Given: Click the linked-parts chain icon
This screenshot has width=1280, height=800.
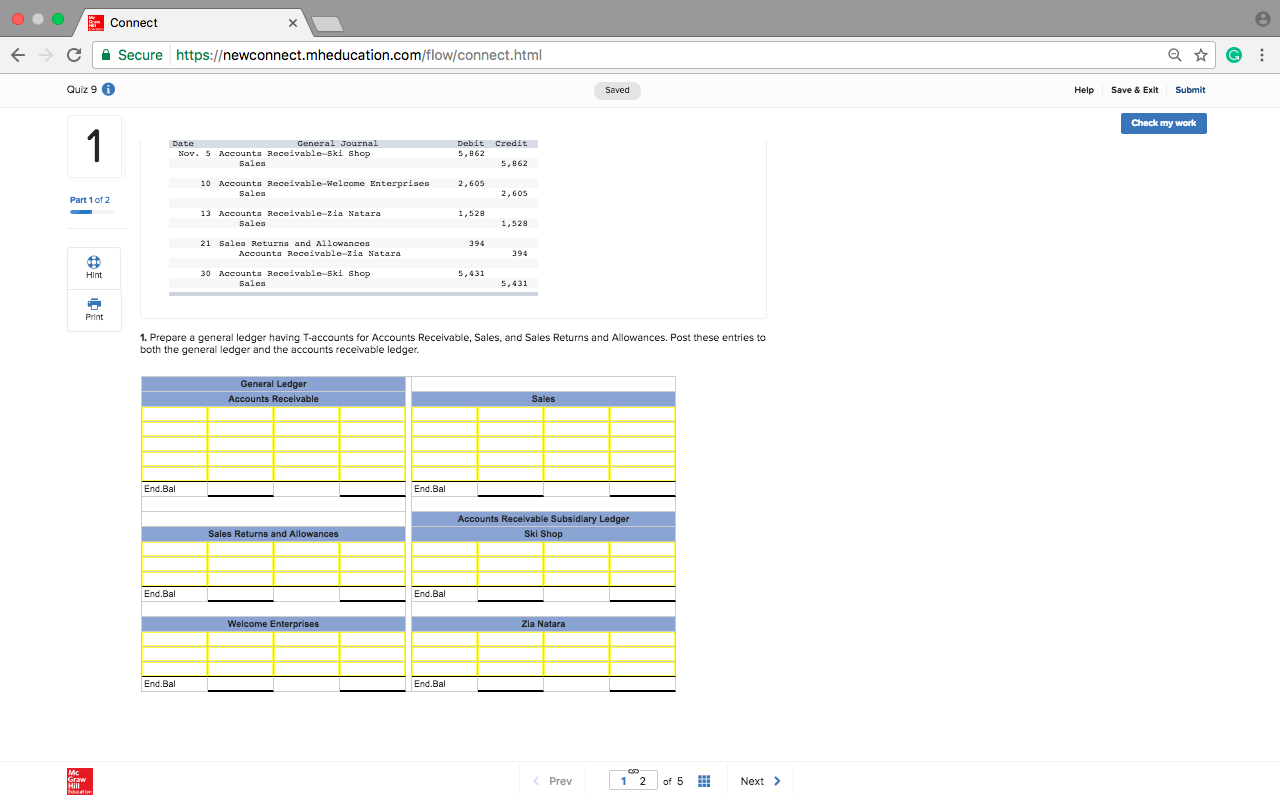Looking at the screenshot, I should (634, 770).
